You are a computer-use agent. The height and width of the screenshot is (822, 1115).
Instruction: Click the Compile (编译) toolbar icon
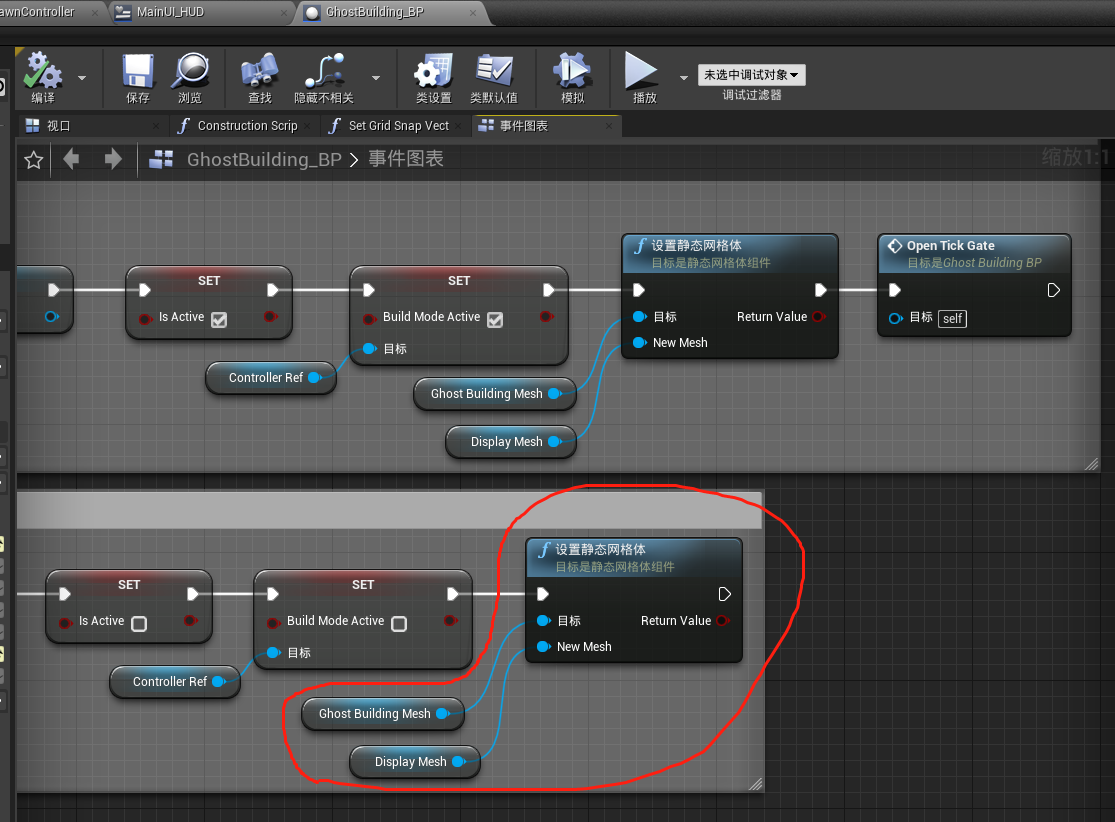point(43,71)
